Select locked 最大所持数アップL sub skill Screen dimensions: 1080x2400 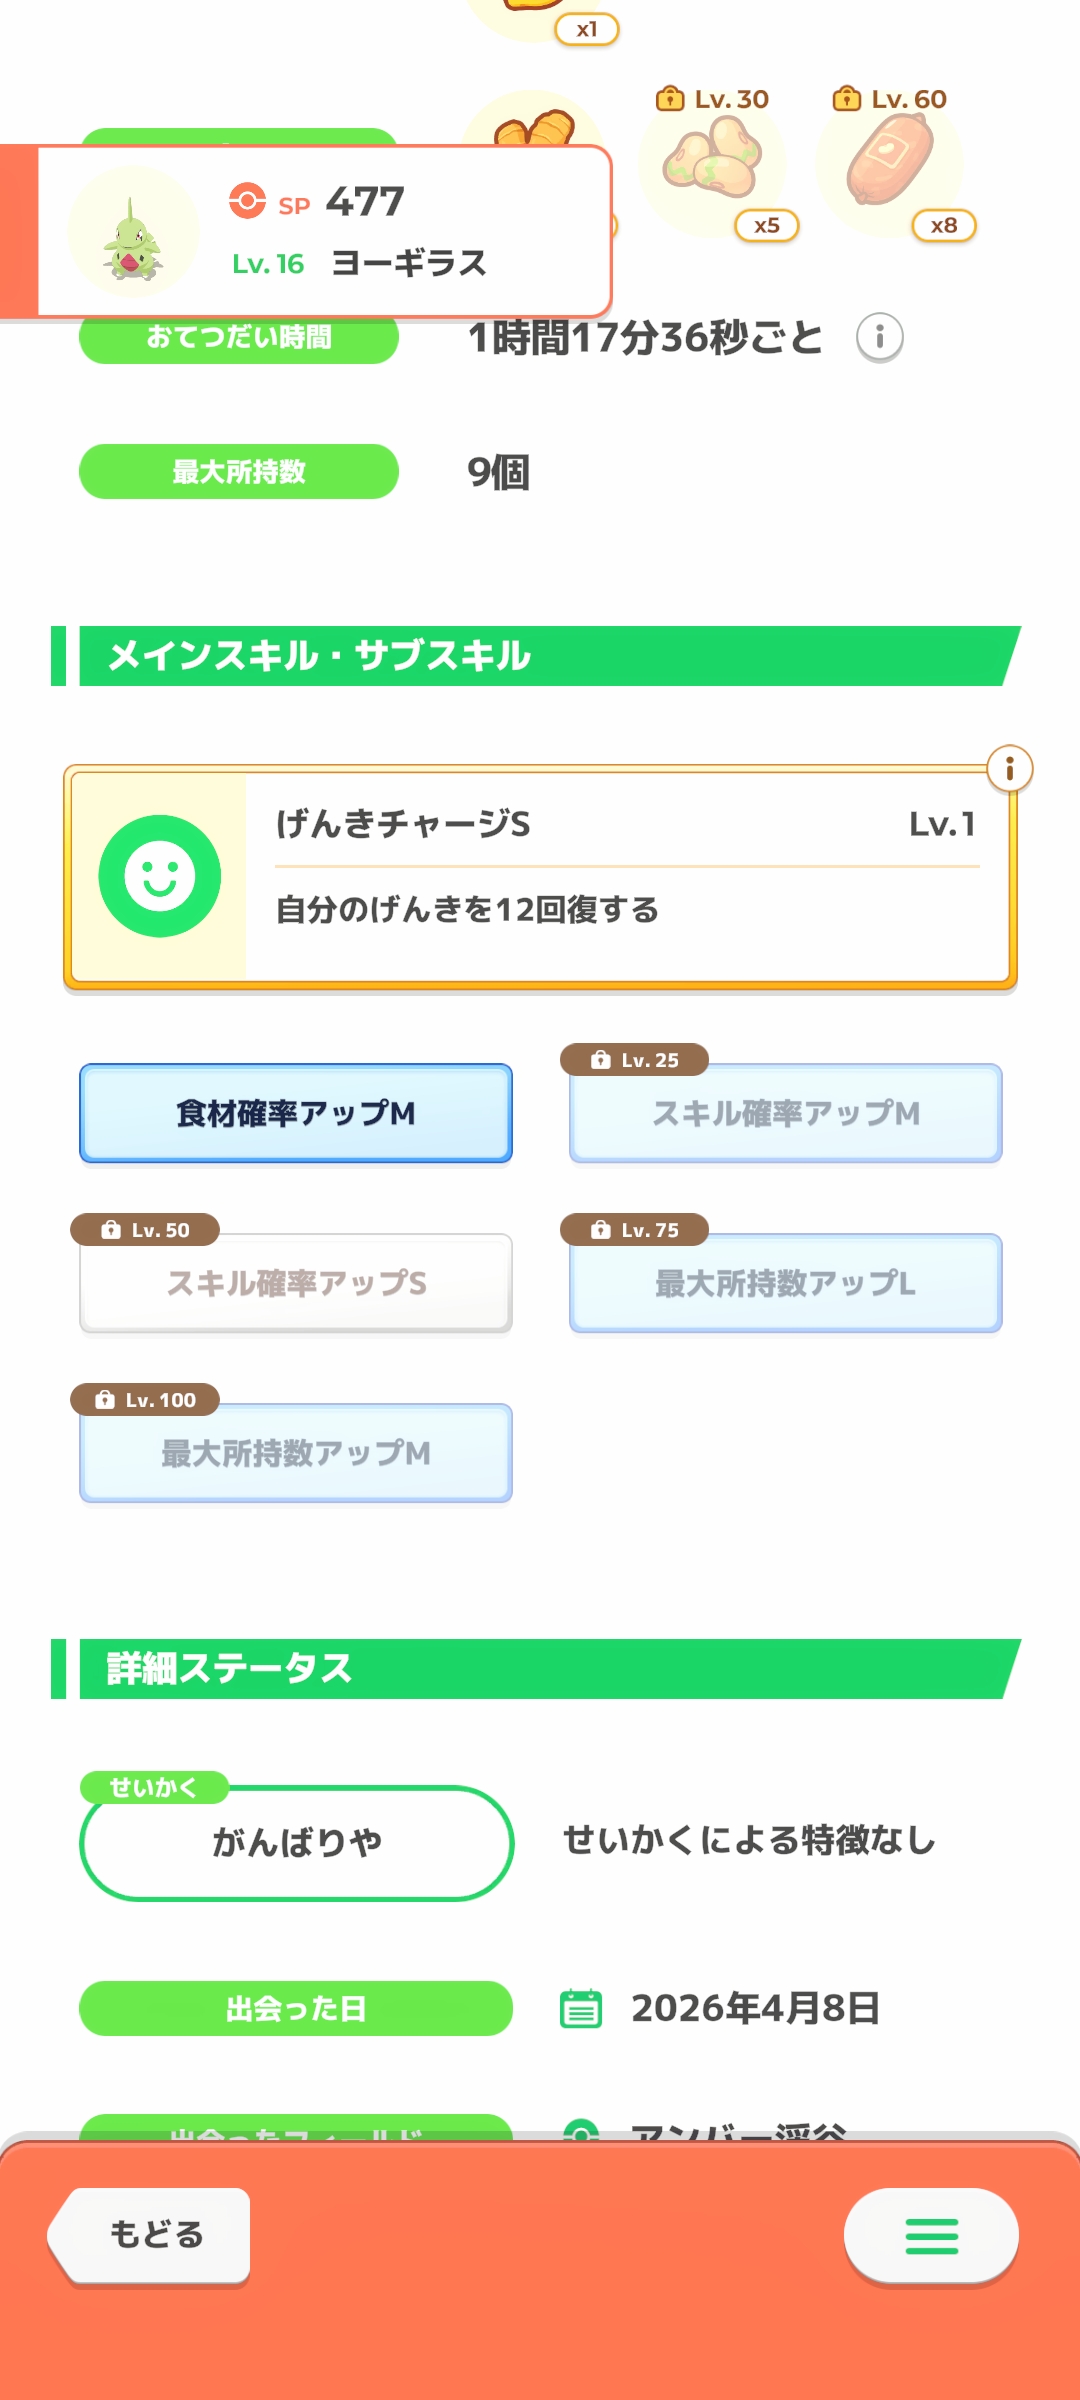click(786, 1283)
